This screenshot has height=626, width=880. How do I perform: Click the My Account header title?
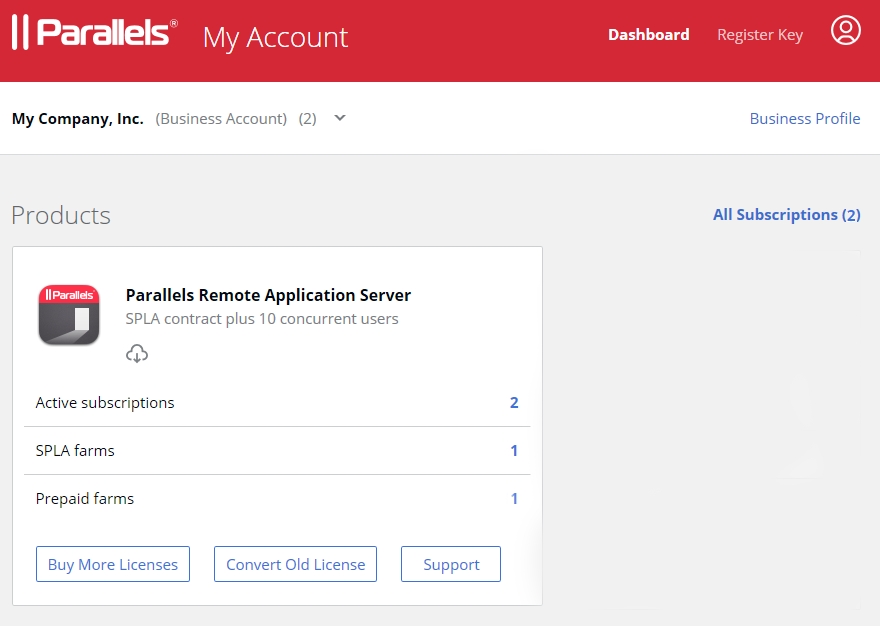275,37
